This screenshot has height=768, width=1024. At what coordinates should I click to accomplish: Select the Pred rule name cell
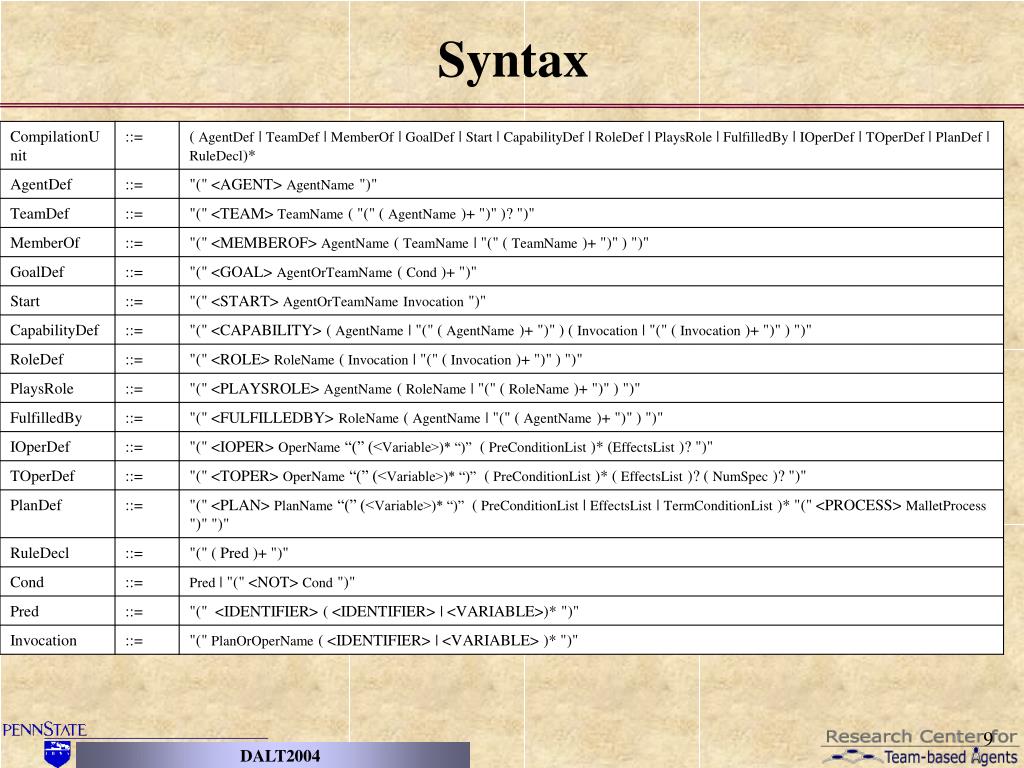[x=57, y=611]
